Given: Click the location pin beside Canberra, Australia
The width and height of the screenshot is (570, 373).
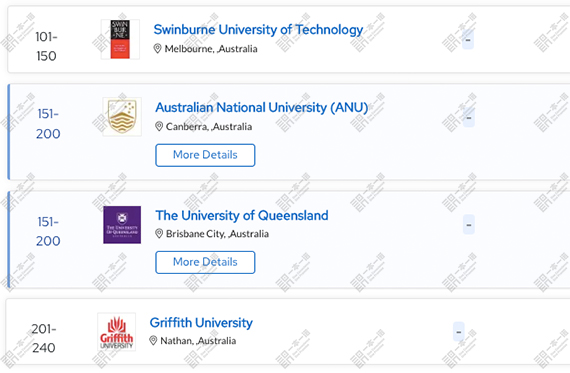Looking at the screenshot, I should coord(159,126).
